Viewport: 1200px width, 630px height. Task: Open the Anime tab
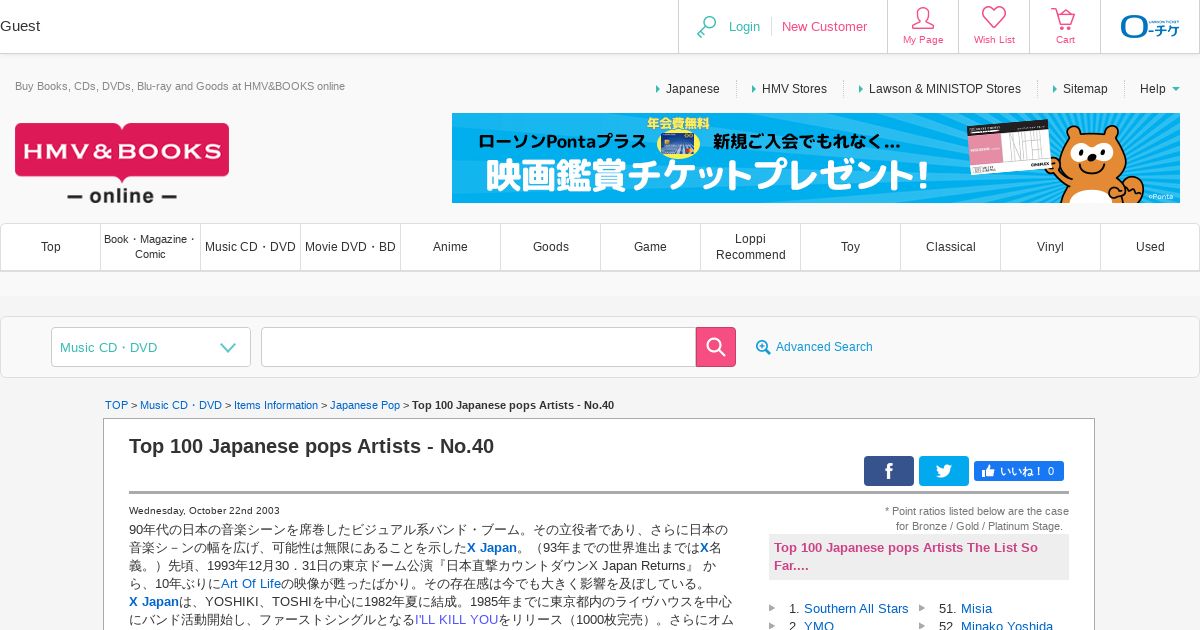pyautogui.click(x=451, y=247)
